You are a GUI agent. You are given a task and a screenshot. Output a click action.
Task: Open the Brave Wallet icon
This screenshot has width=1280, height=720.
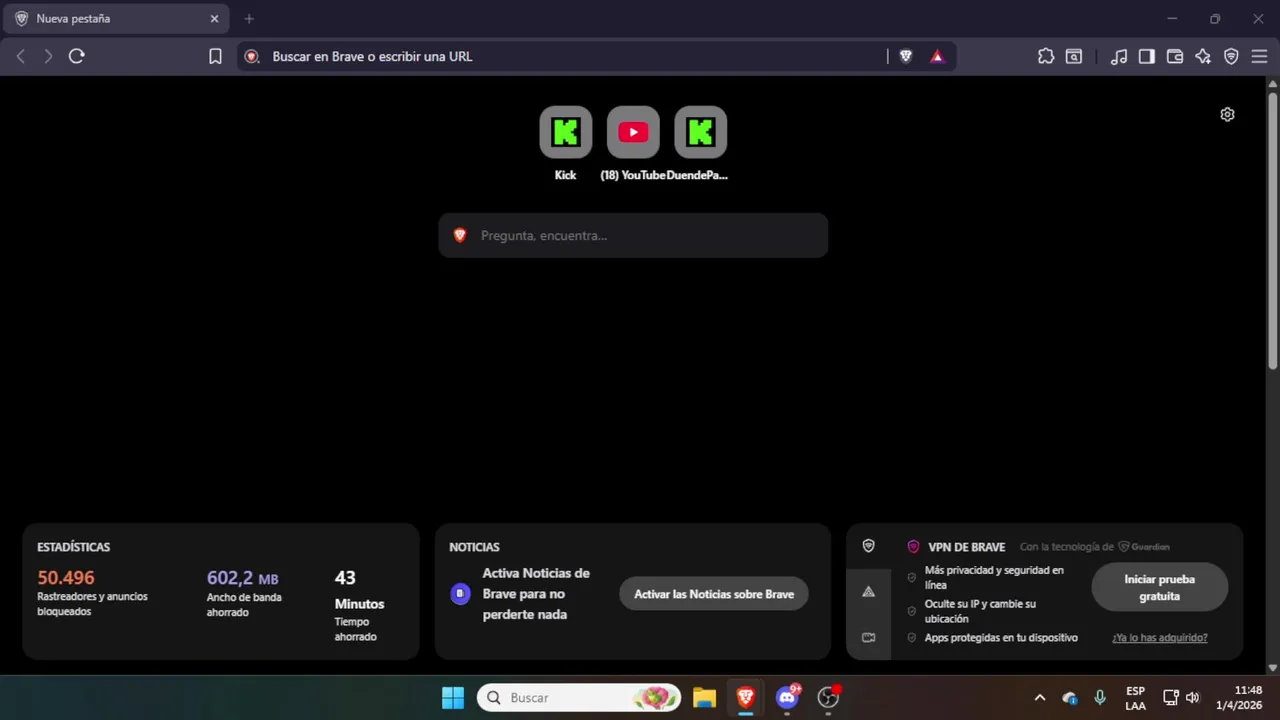pos(1175,56)
